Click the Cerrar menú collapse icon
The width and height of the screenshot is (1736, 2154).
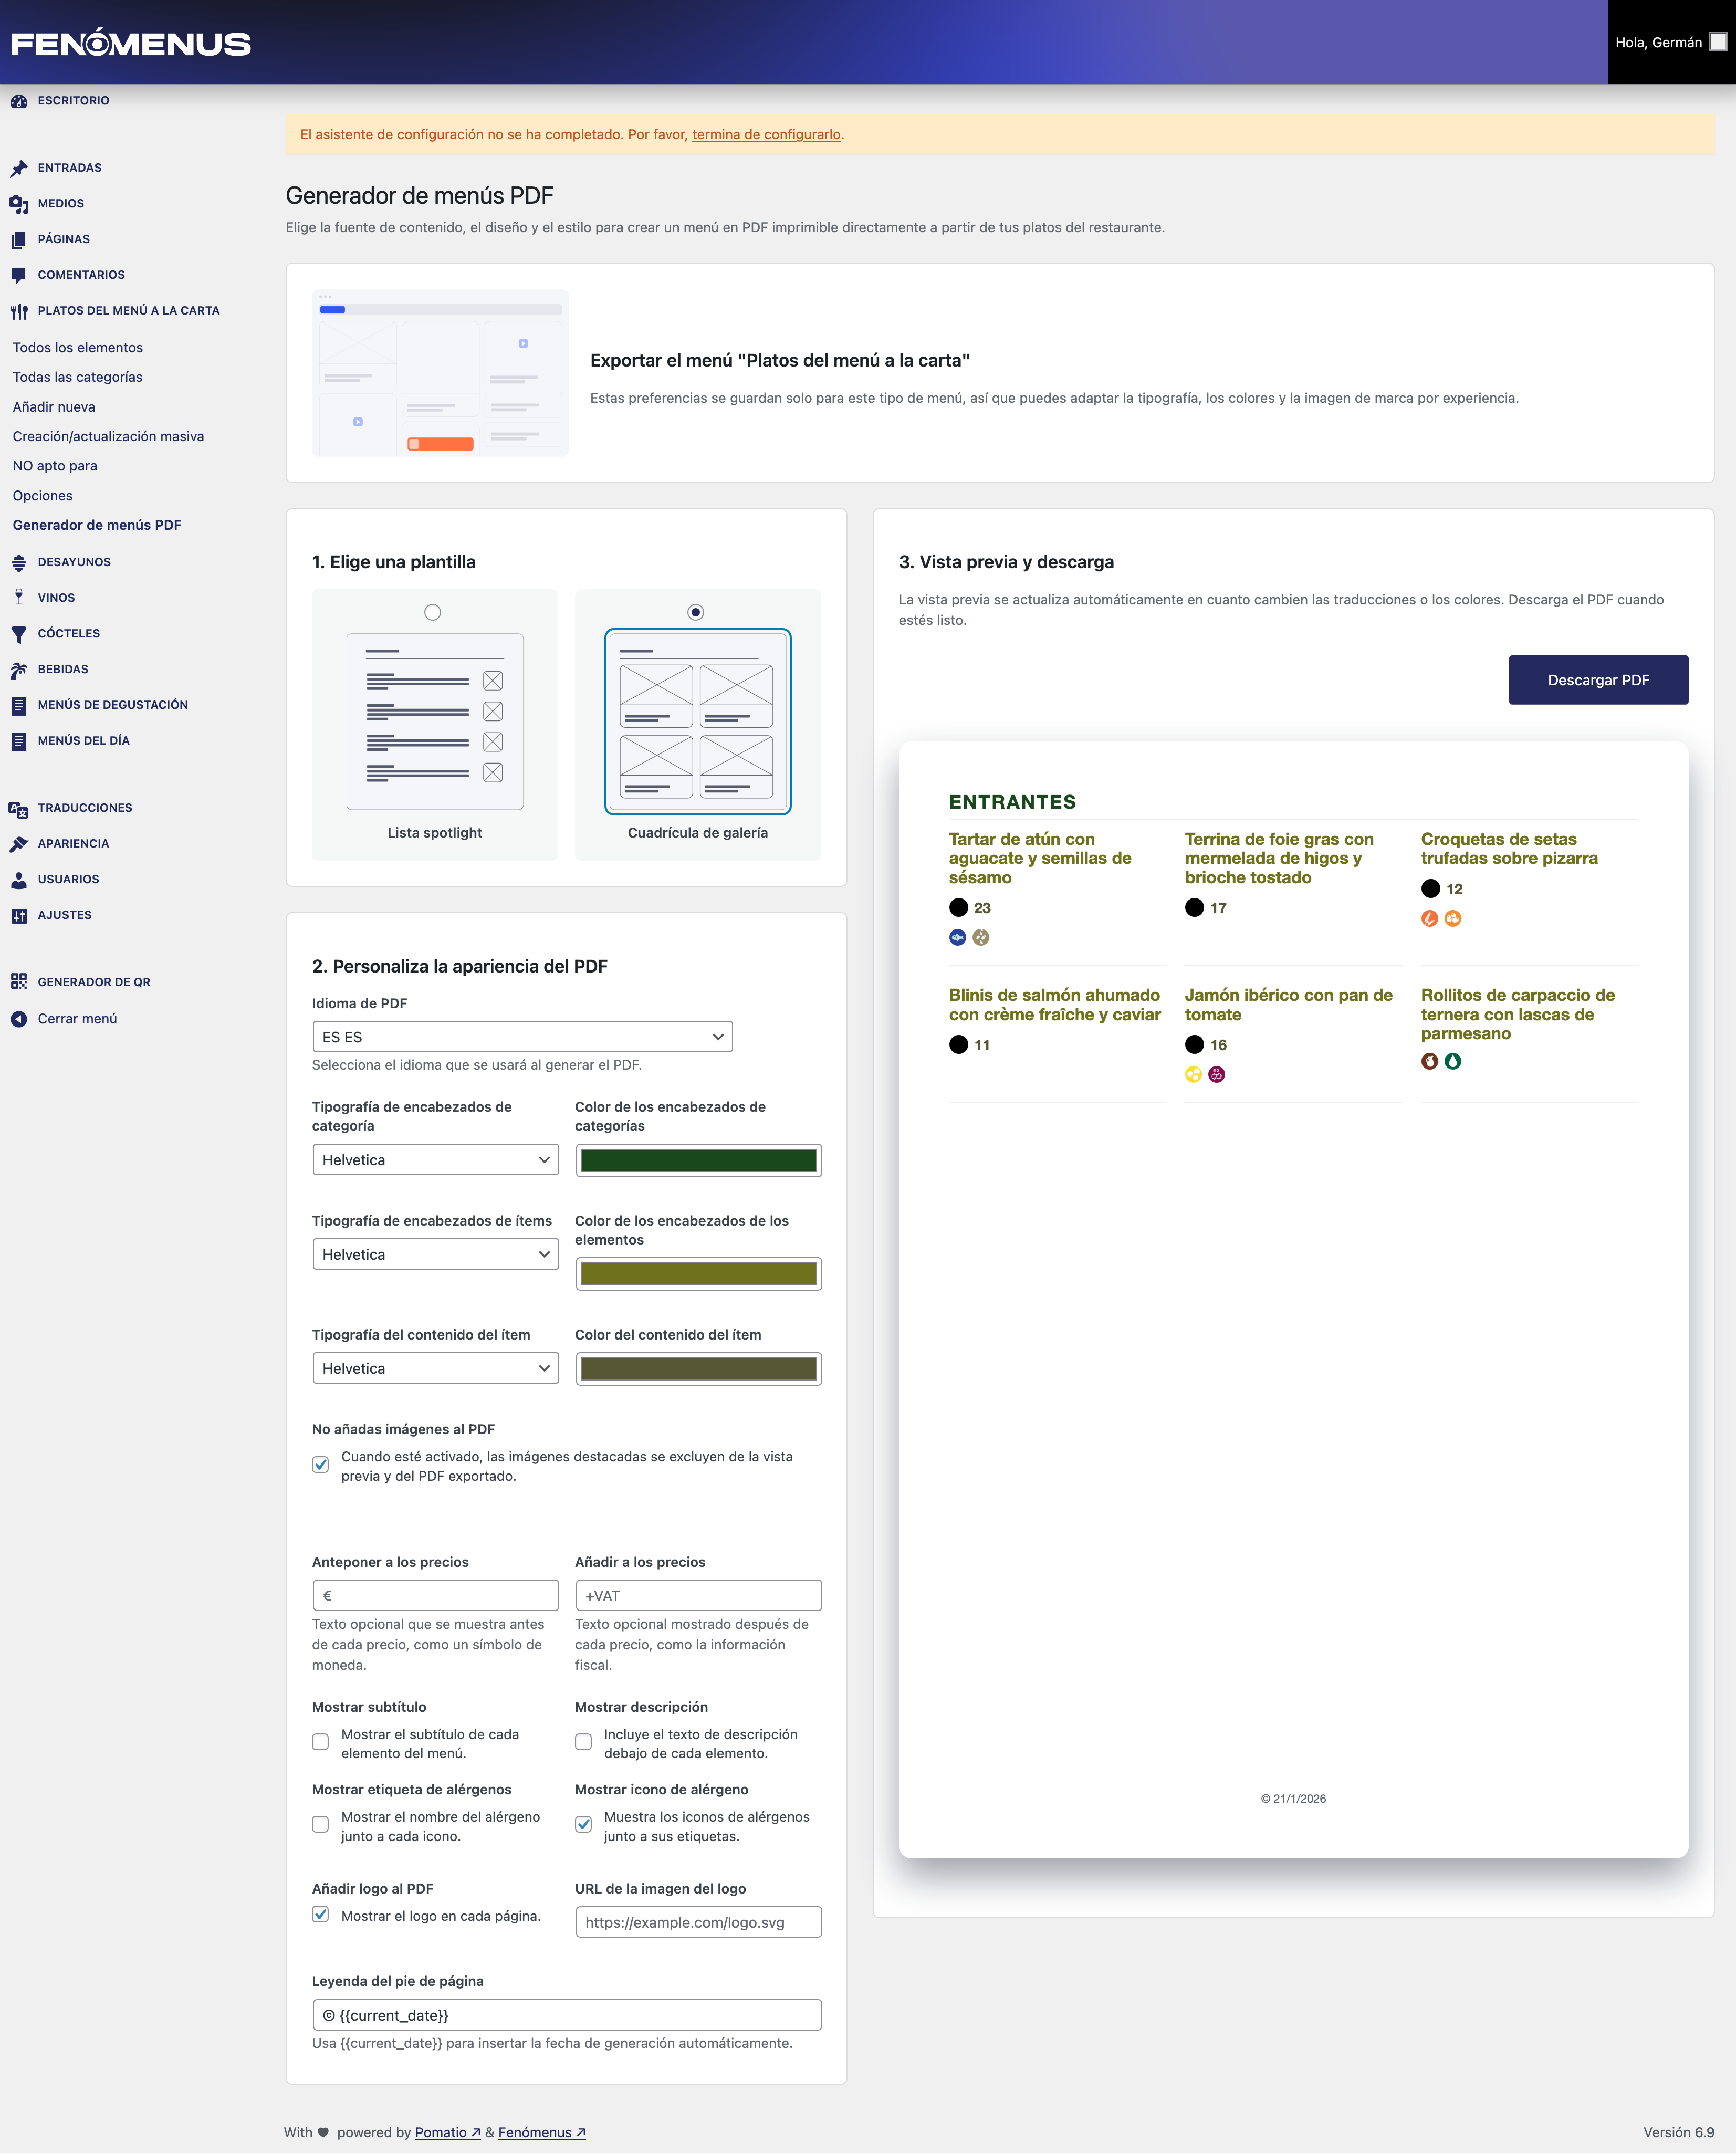point(18,1019)
